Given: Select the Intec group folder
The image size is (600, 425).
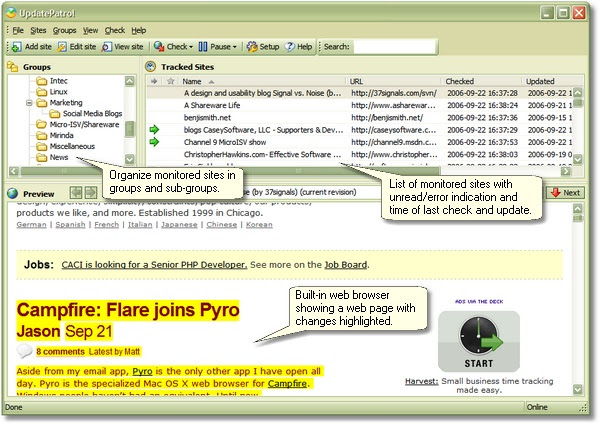Looking at the screenshot, I should [x=52, y=81].
